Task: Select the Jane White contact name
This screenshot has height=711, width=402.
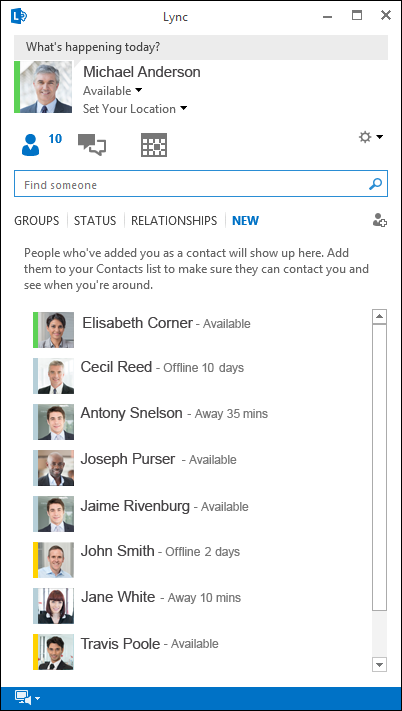Action: pyautogui.click(x=118, y=597)
